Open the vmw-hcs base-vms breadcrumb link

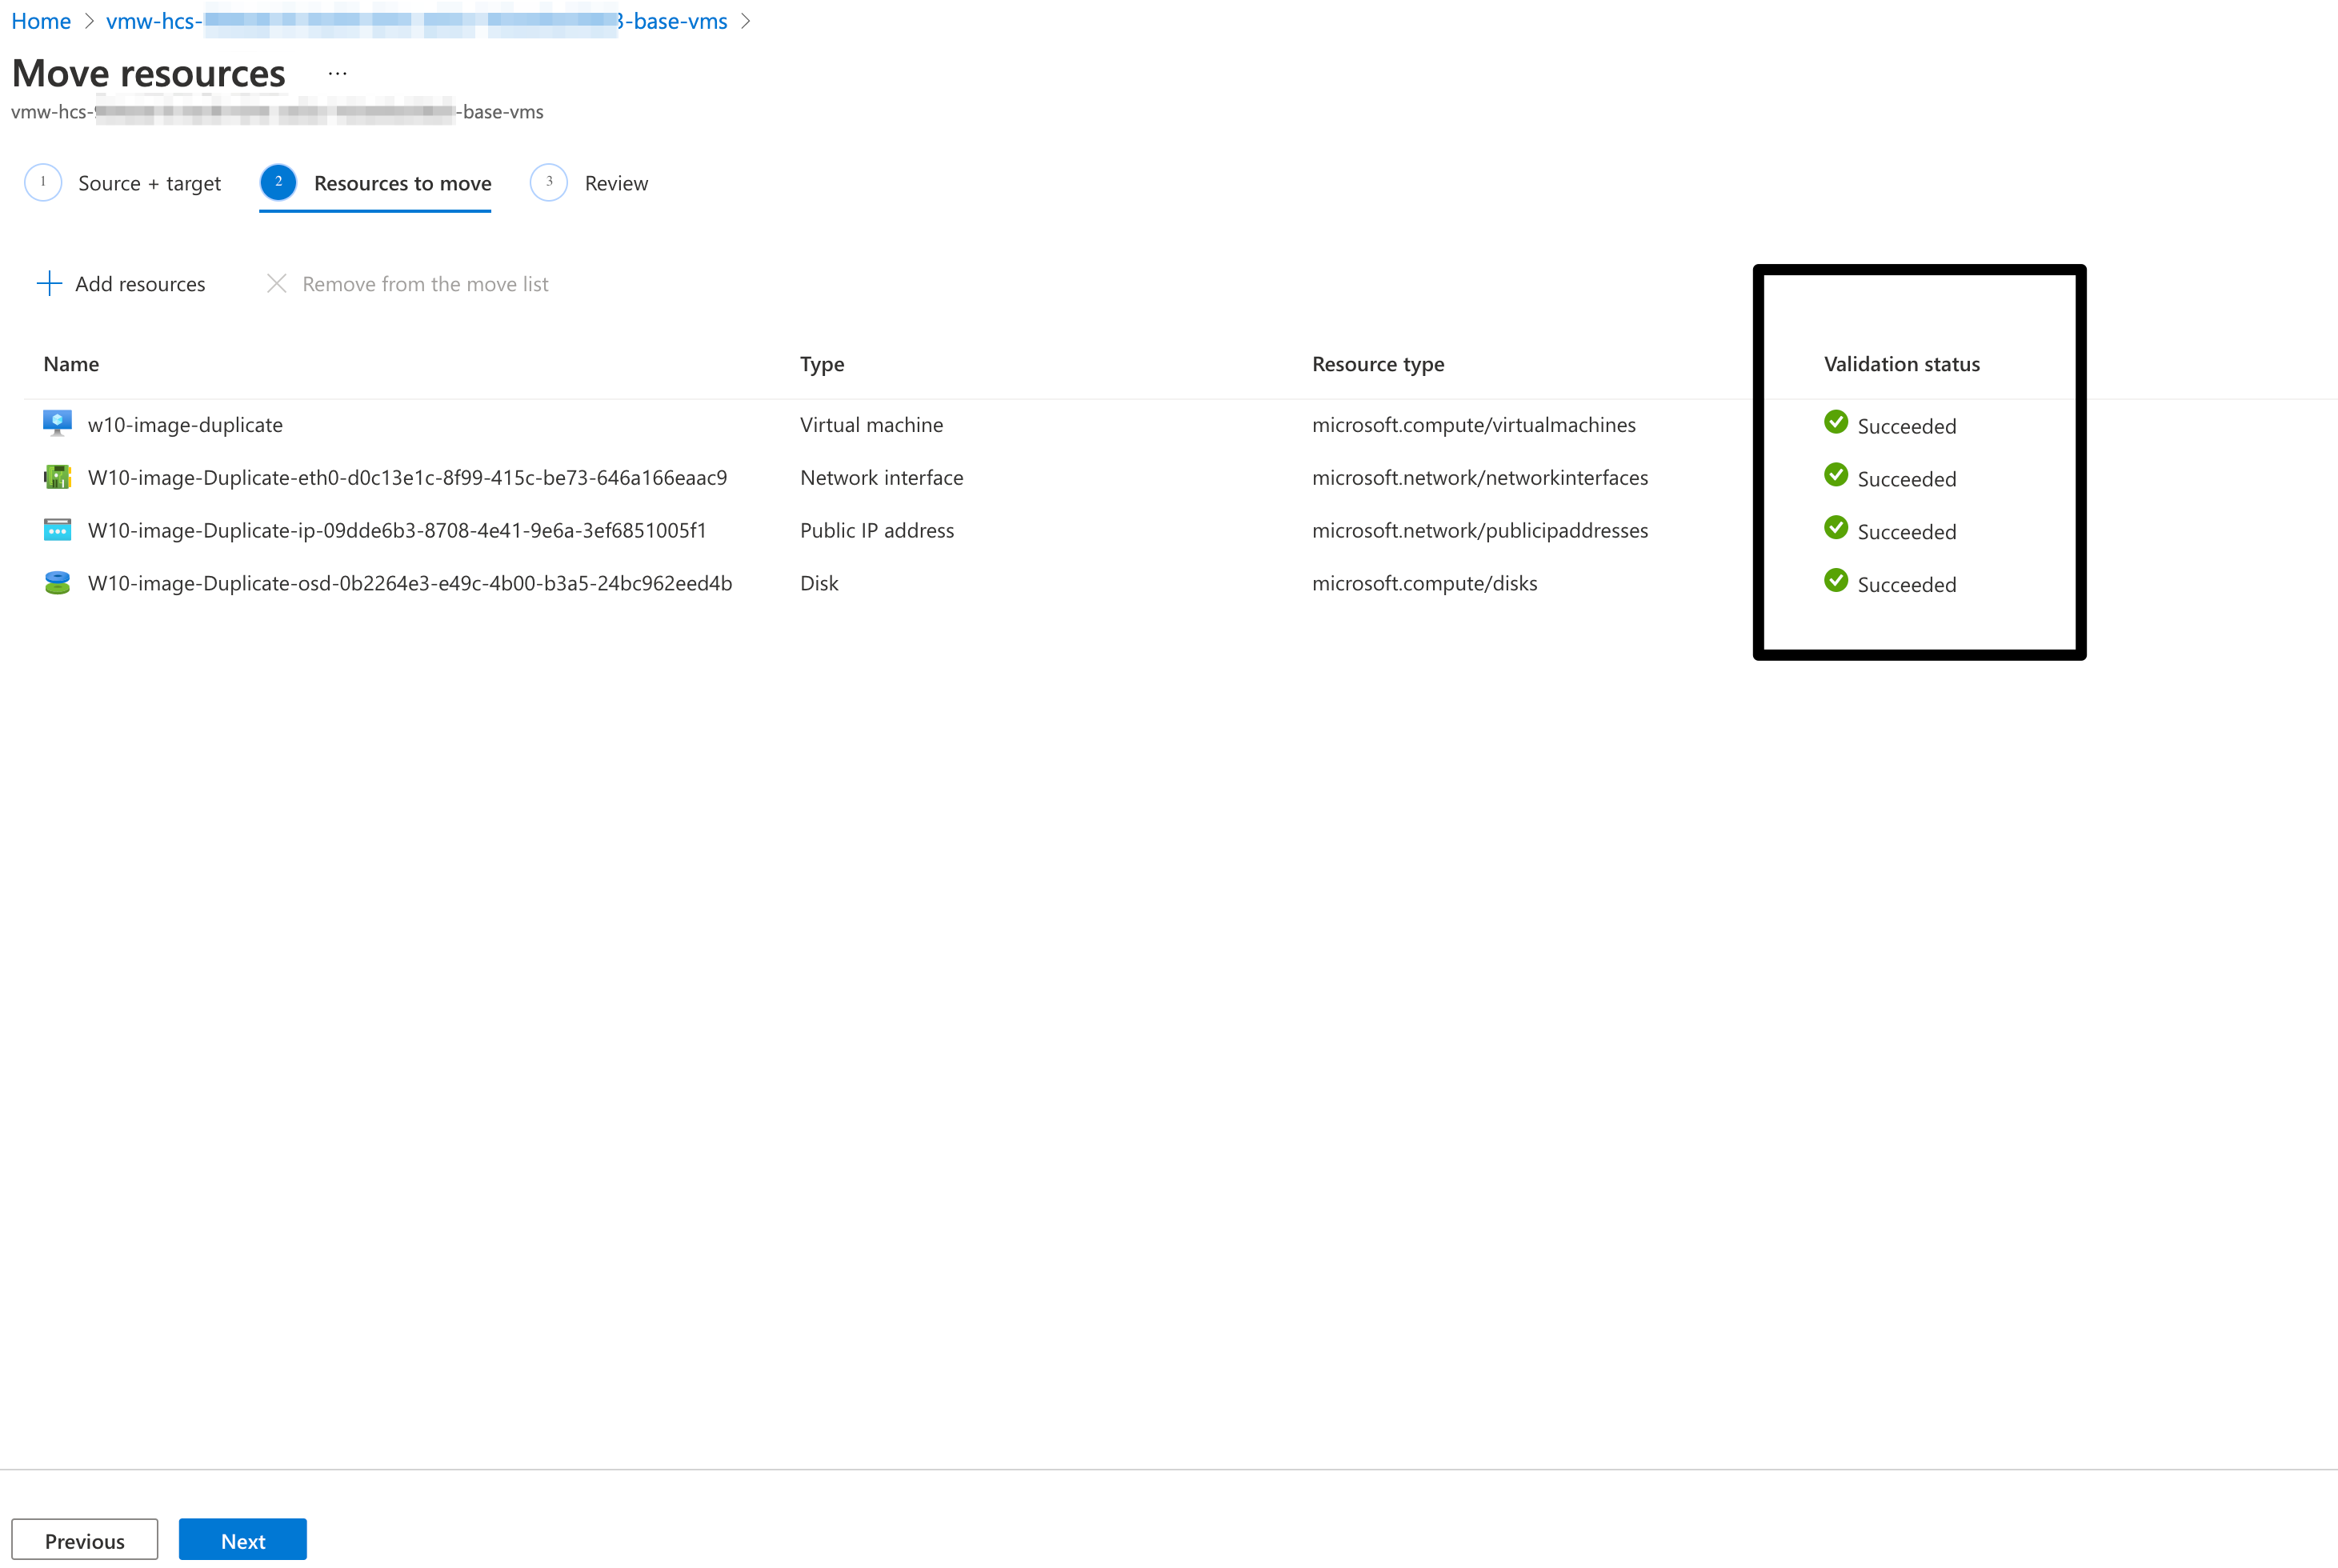click(x=416, y=21)
